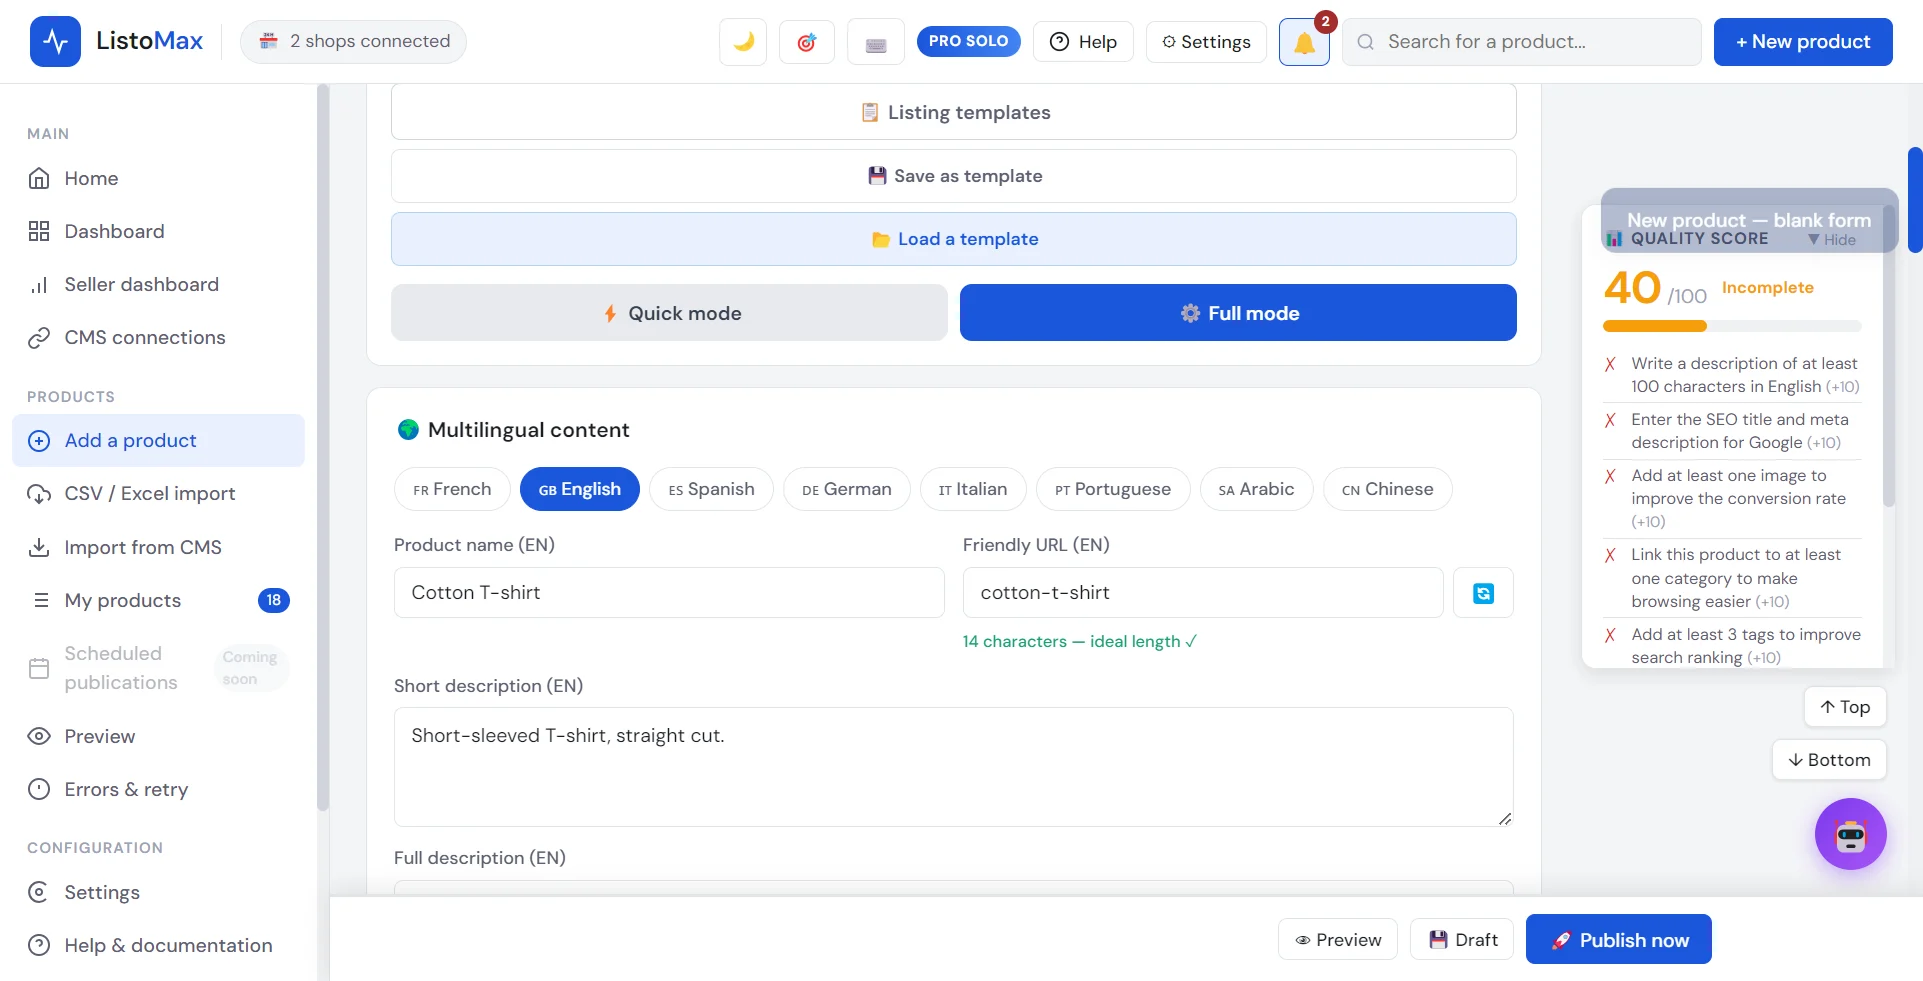Select the Arabic language tab
The width and height of the screenshot is (1923, 981).
[x=1256, y=489]
